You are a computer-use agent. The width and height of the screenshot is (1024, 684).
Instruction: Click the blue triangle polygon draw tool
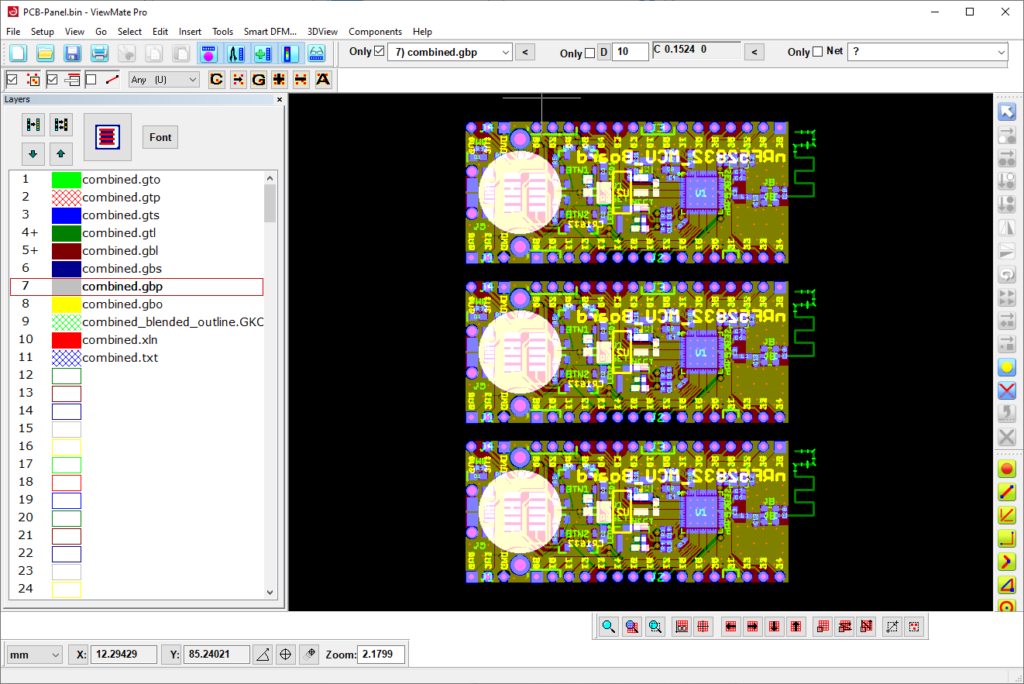[1007, 585]
